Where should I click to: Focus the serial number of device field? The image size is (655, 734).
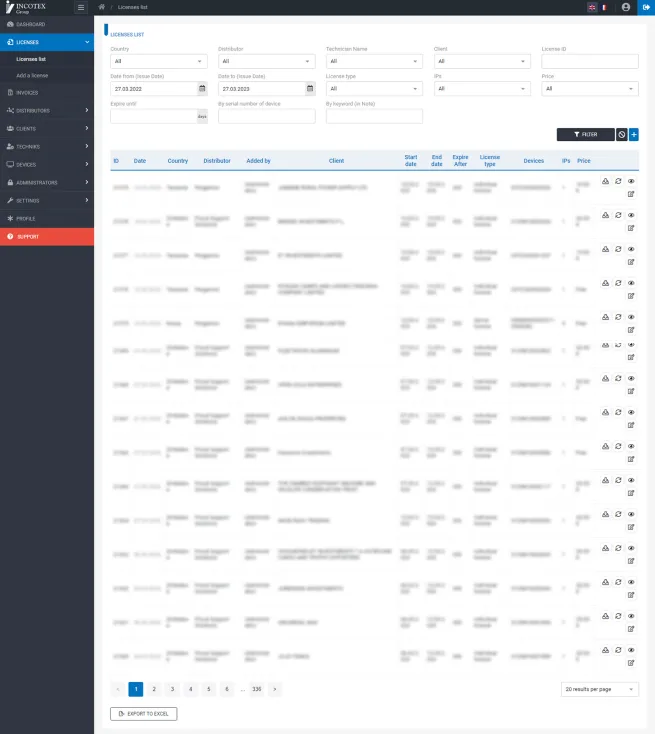tap(266, 116)
